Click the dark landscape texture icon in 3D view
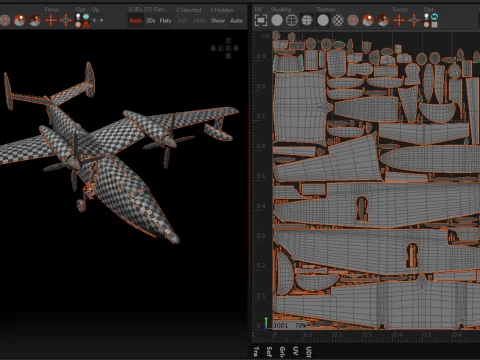480x360 pixels. pyautogui.click(x=35, y=20)
